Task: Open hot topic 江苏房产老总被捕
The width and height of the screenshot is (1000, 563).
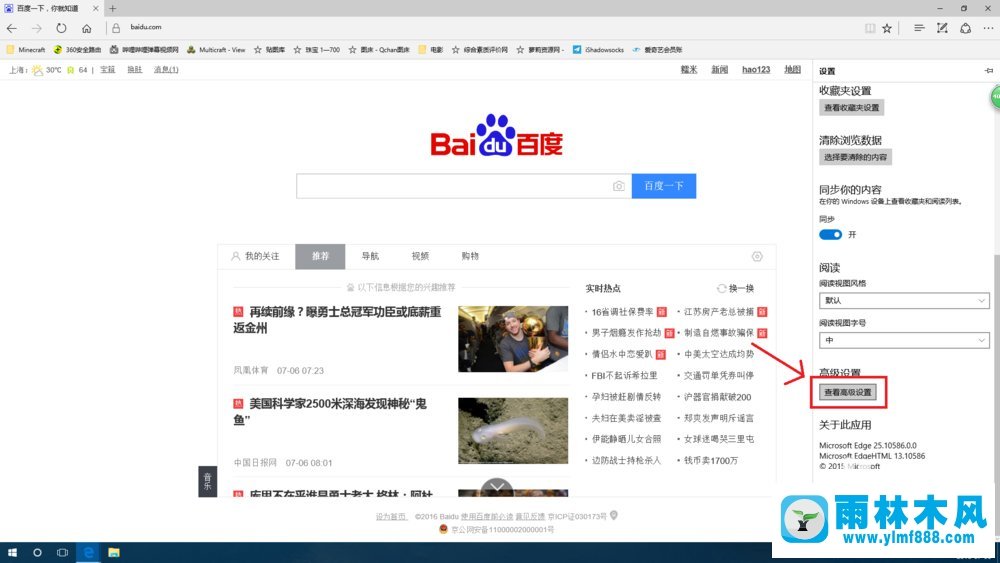Action: (x=719, y=312)
